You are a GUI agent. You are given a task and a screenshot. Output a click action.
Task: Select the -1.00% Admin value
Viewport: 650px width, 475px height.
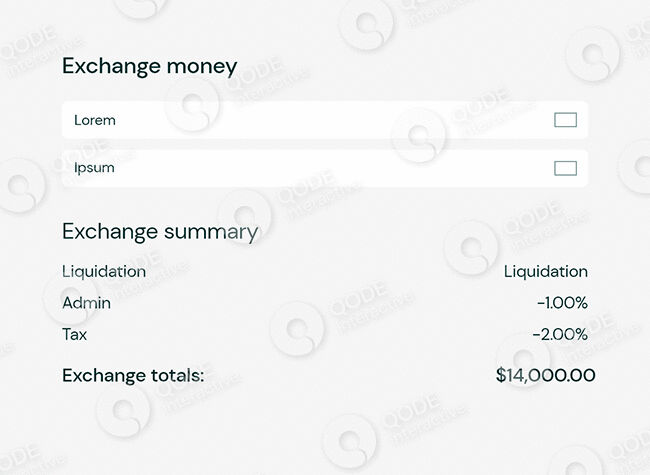(x=561, y=303)
